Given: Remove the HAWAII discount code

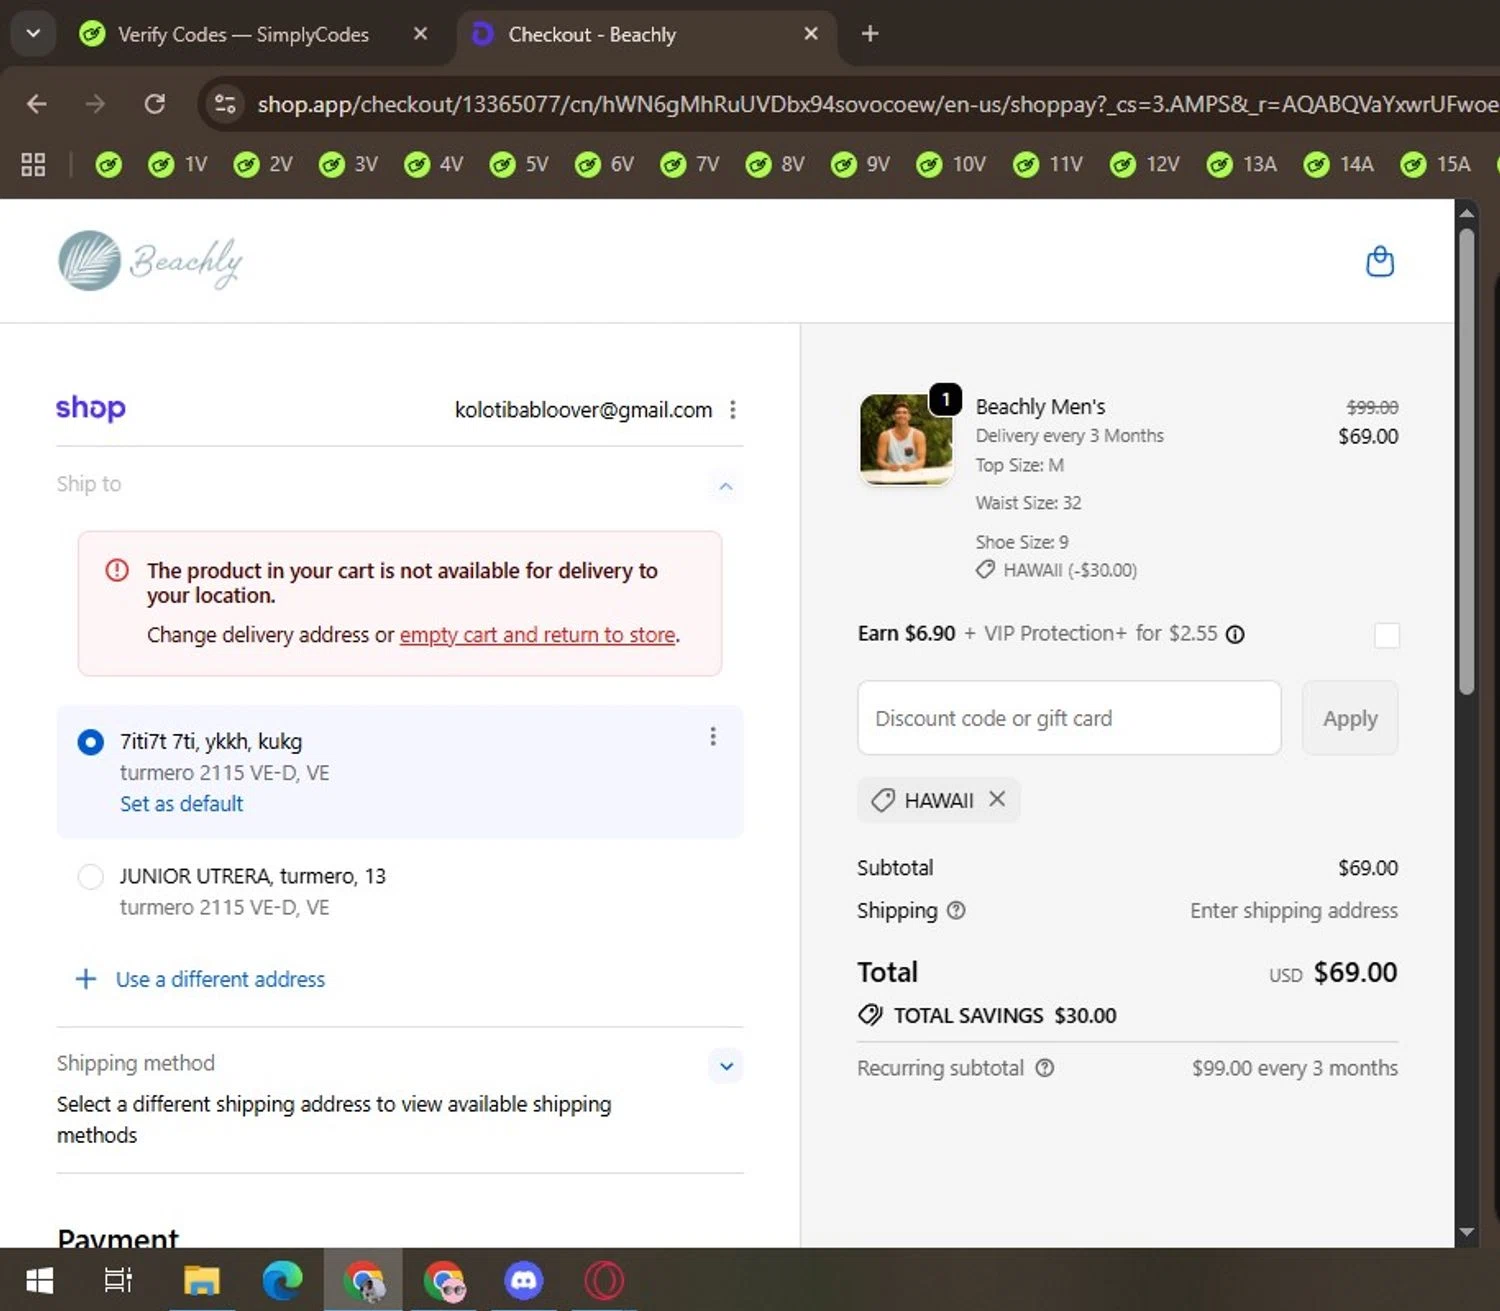Looking at the screenshot, I should click(997, 799).
